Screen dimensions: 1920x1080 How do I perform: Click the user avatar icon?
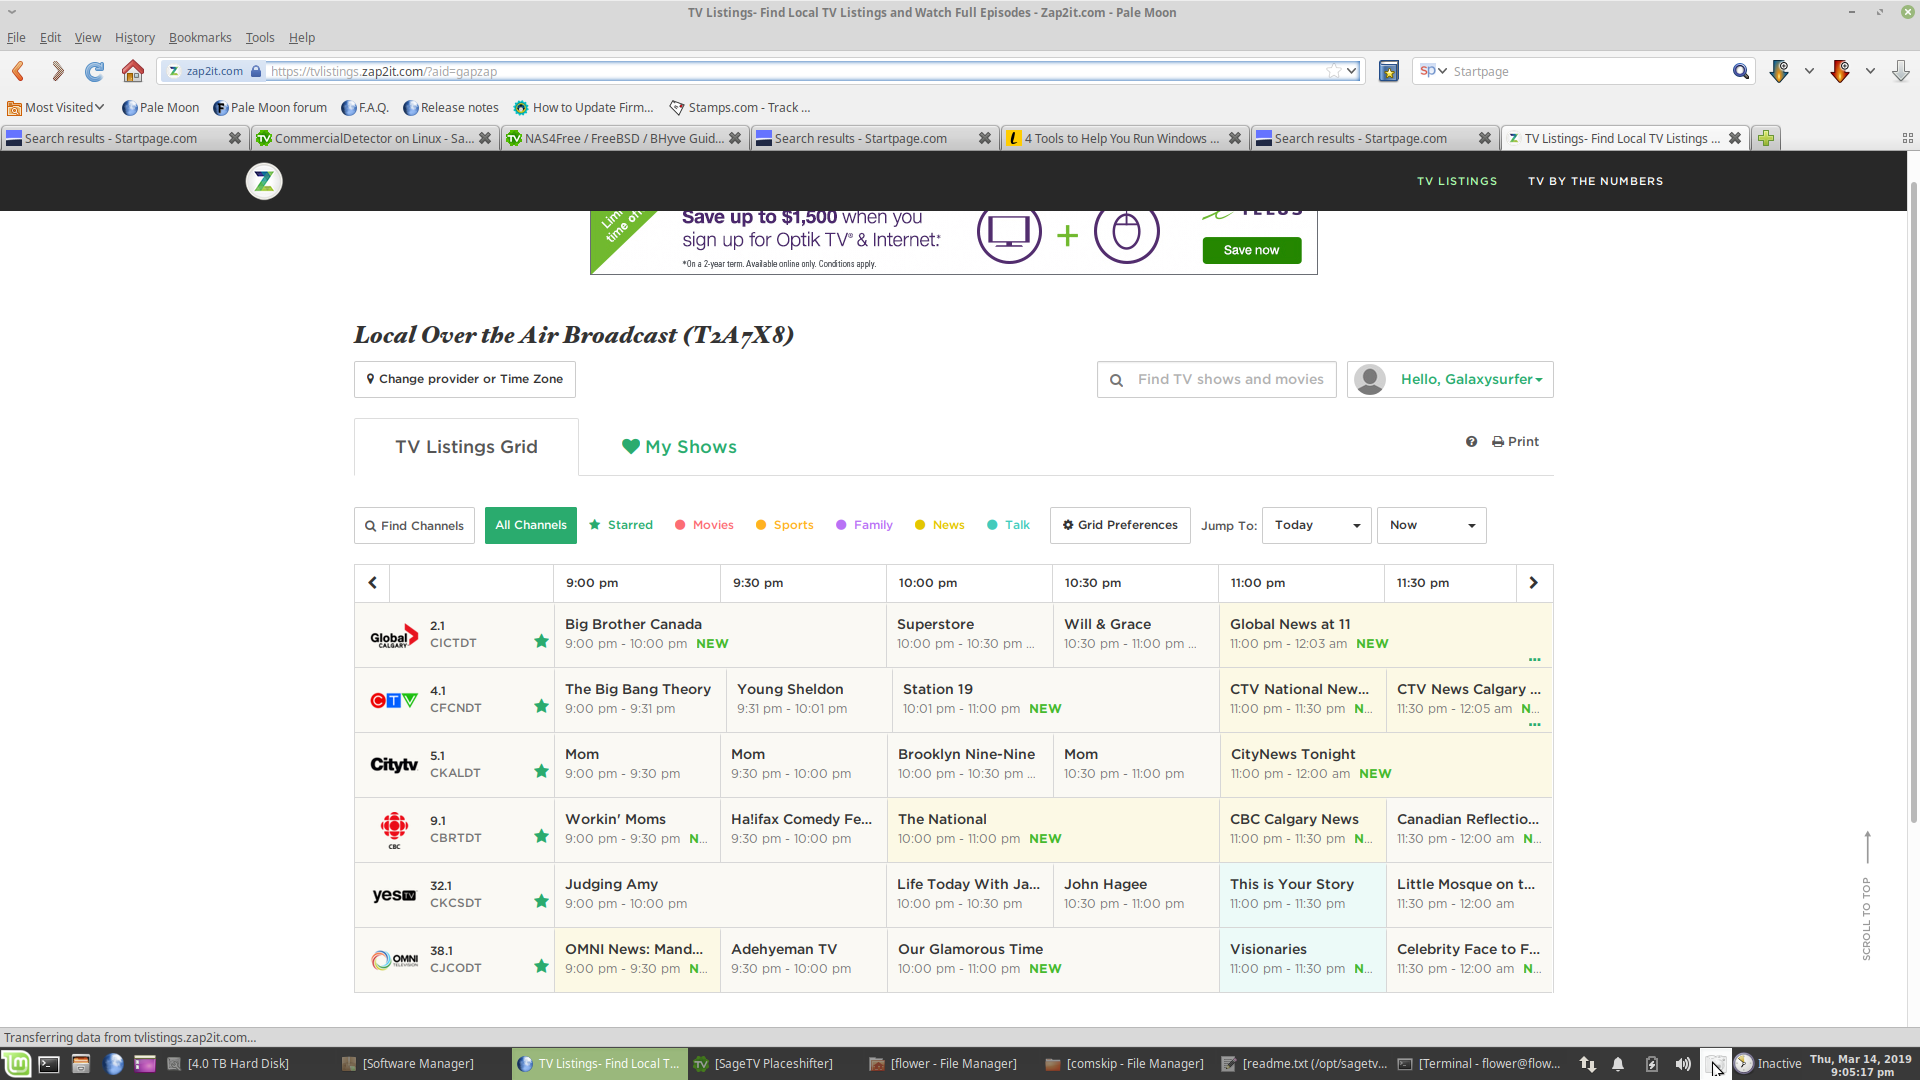point(1370,379)
